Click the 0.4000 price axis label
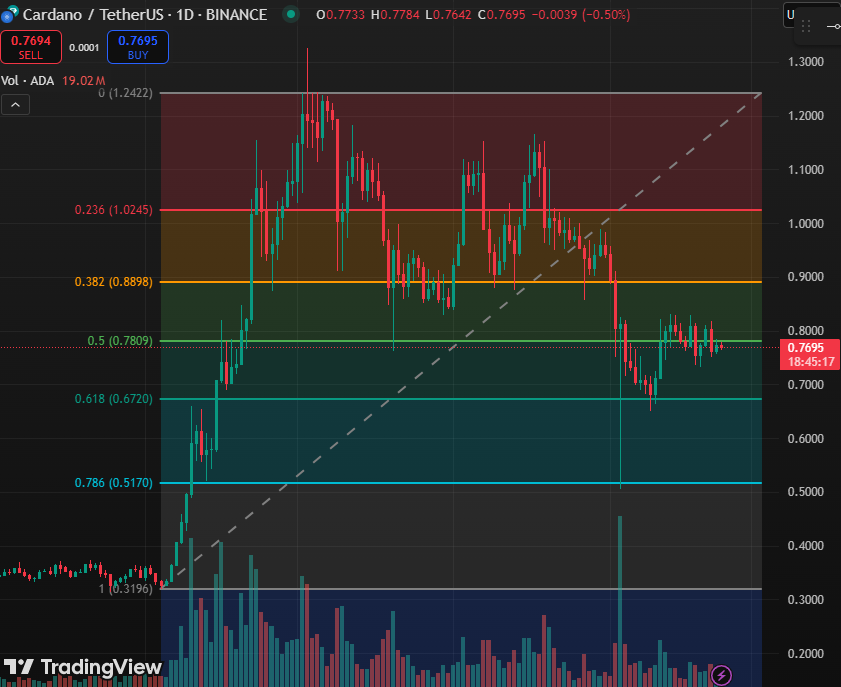This screenshot has width=841, height=687. (805, 546)
